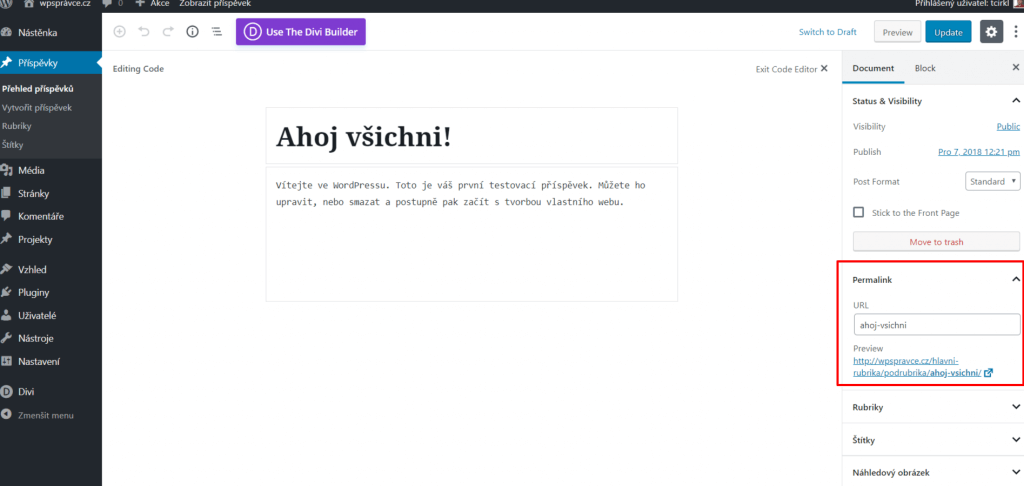Click the Uživatelé person icon

pos(7,315)
